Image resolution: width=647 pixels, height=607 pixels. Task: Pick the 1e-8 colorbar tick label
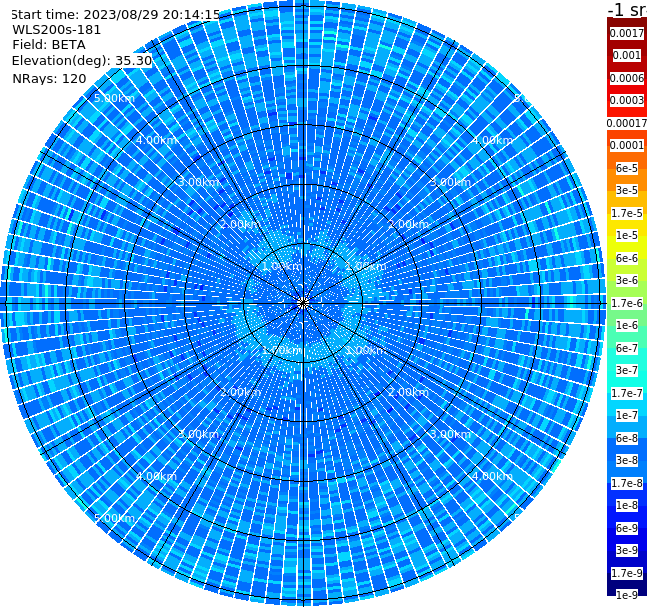(627, 505)
